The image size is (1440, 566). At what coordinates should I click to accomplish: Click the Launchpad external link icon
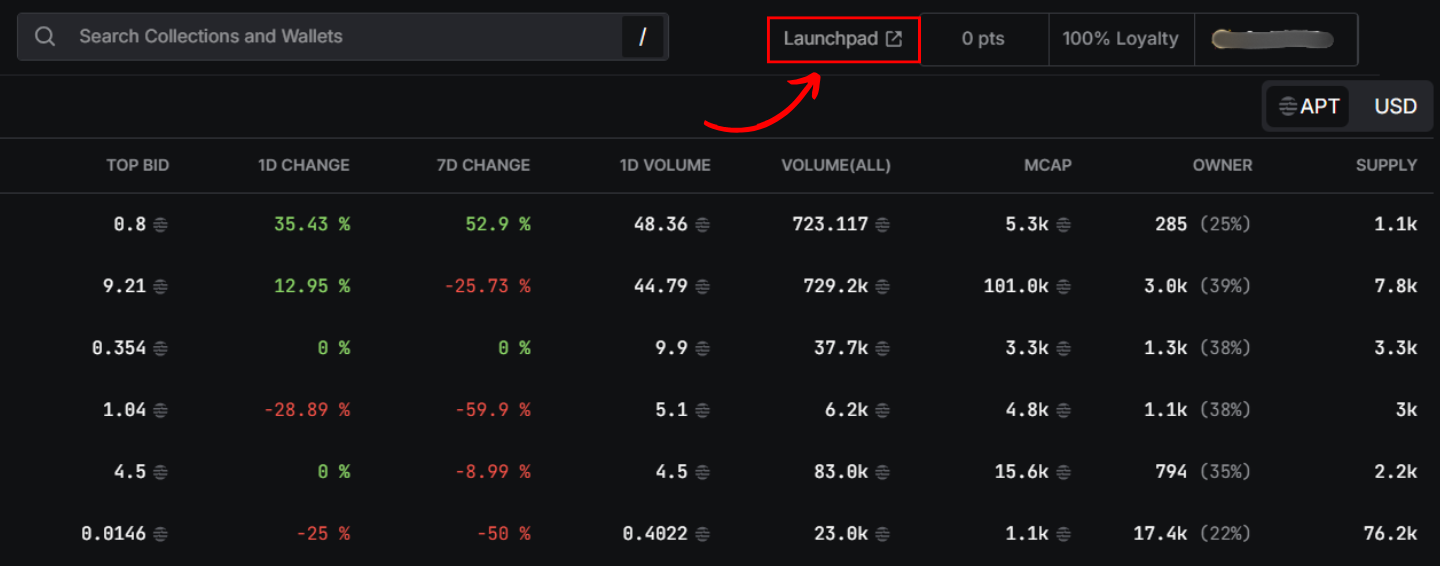pos(894,39)
